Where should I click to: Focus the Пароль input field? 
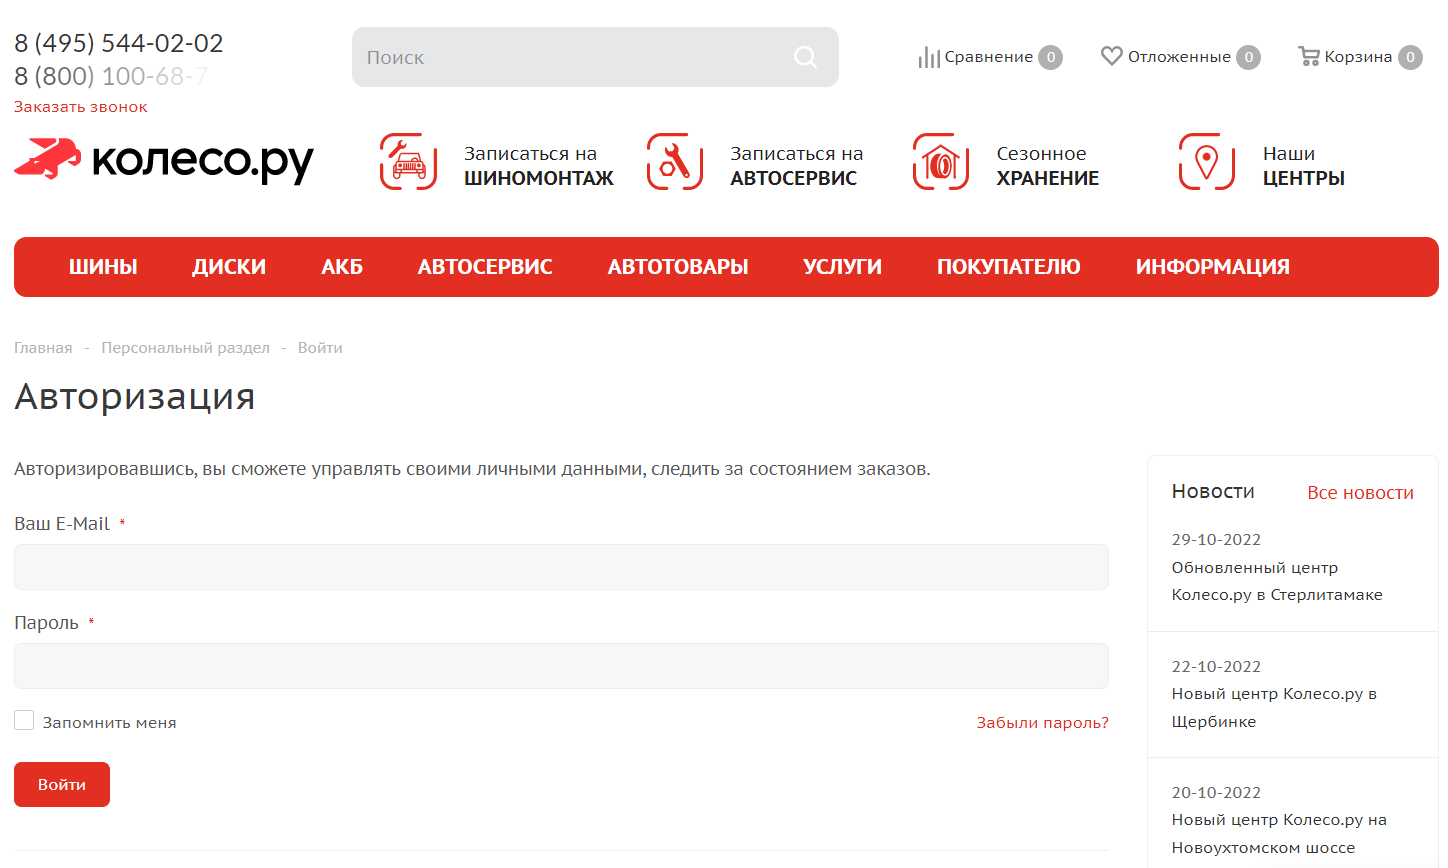(561, 666)
